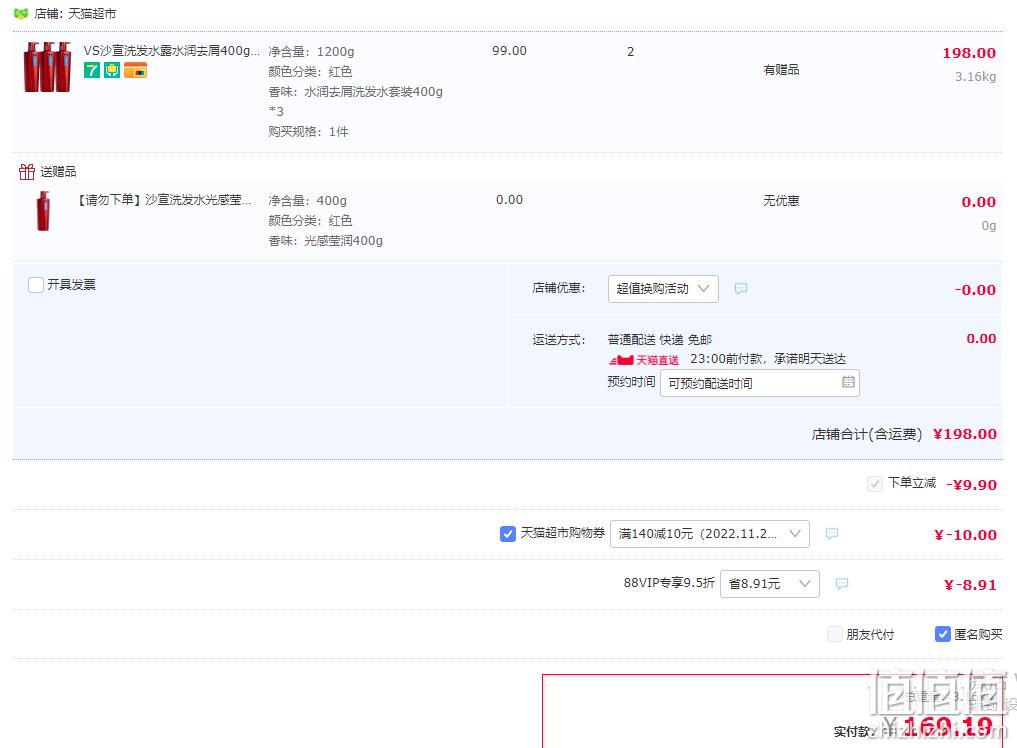The image size is (1017, 748).
Task: Click the comment icon beside 省8.91元
Action: 842,583
